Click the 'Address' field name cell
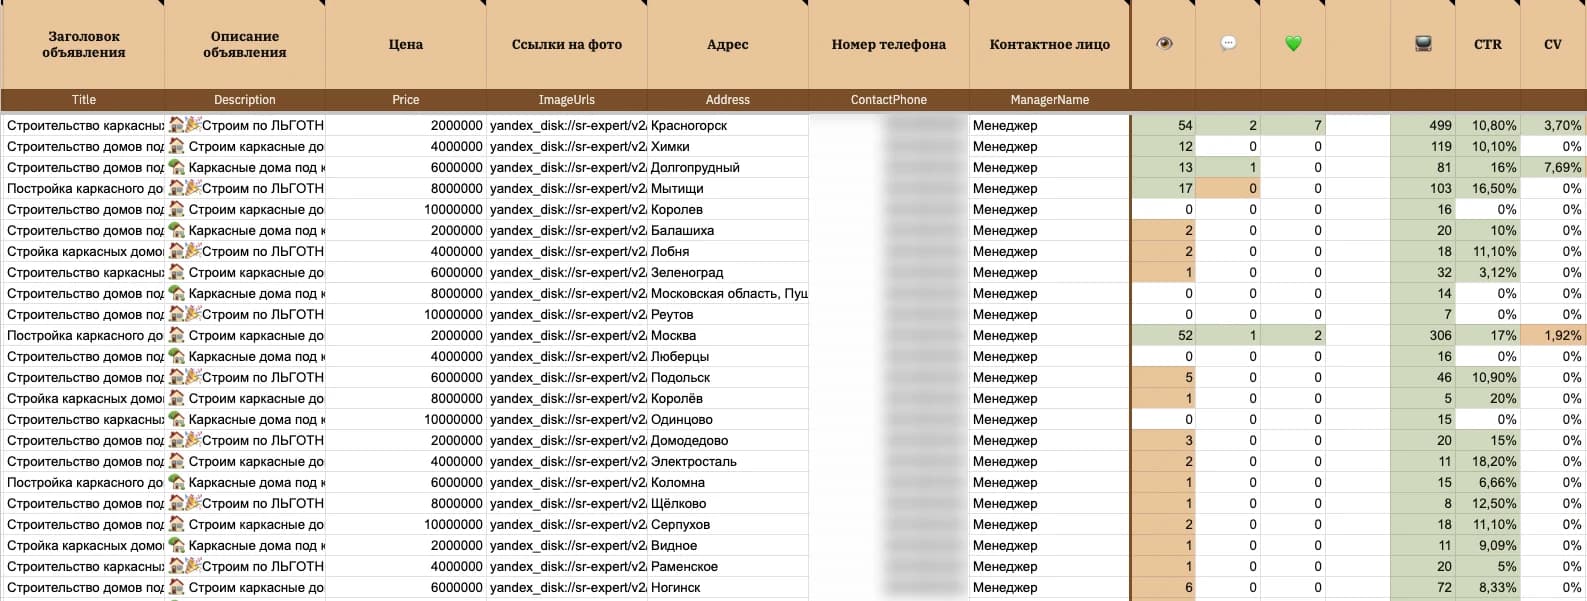The image size is (1587, 601). 728,100
